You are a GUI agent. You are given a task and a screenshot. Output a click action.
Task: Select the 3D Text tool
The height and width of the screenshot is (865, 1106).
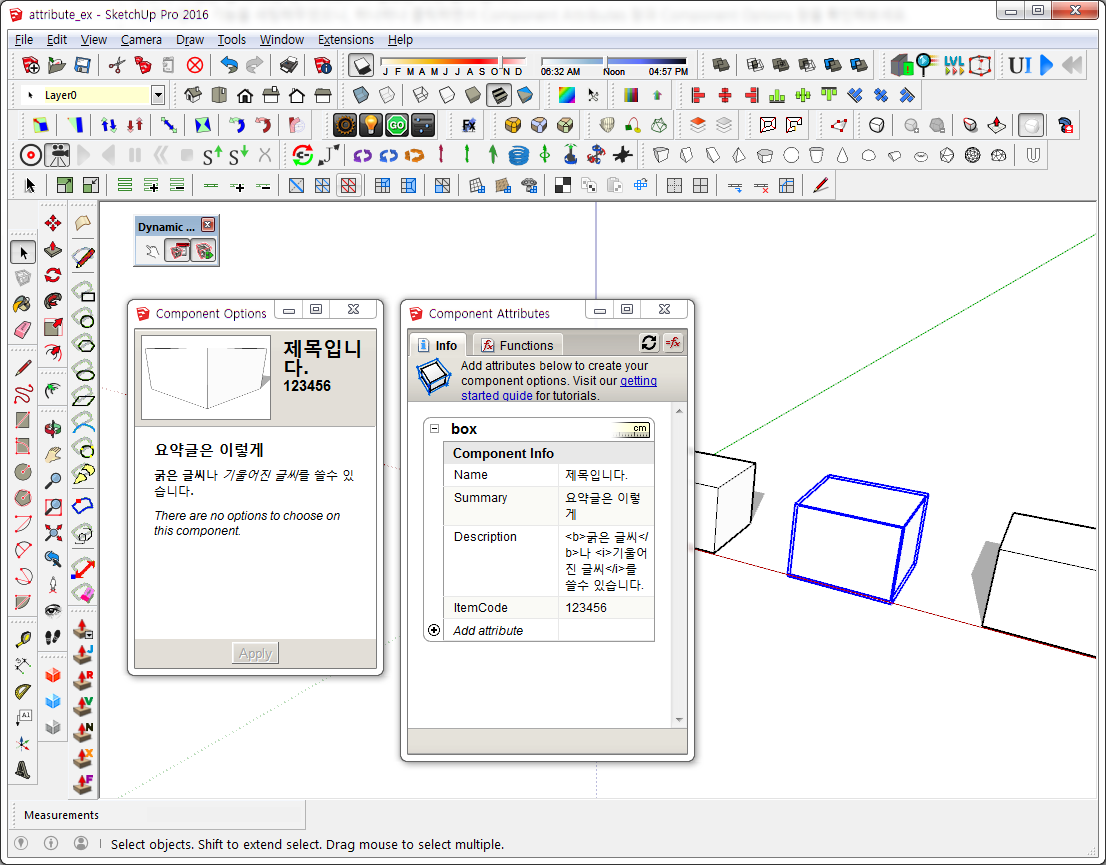[x=23, y=770]
